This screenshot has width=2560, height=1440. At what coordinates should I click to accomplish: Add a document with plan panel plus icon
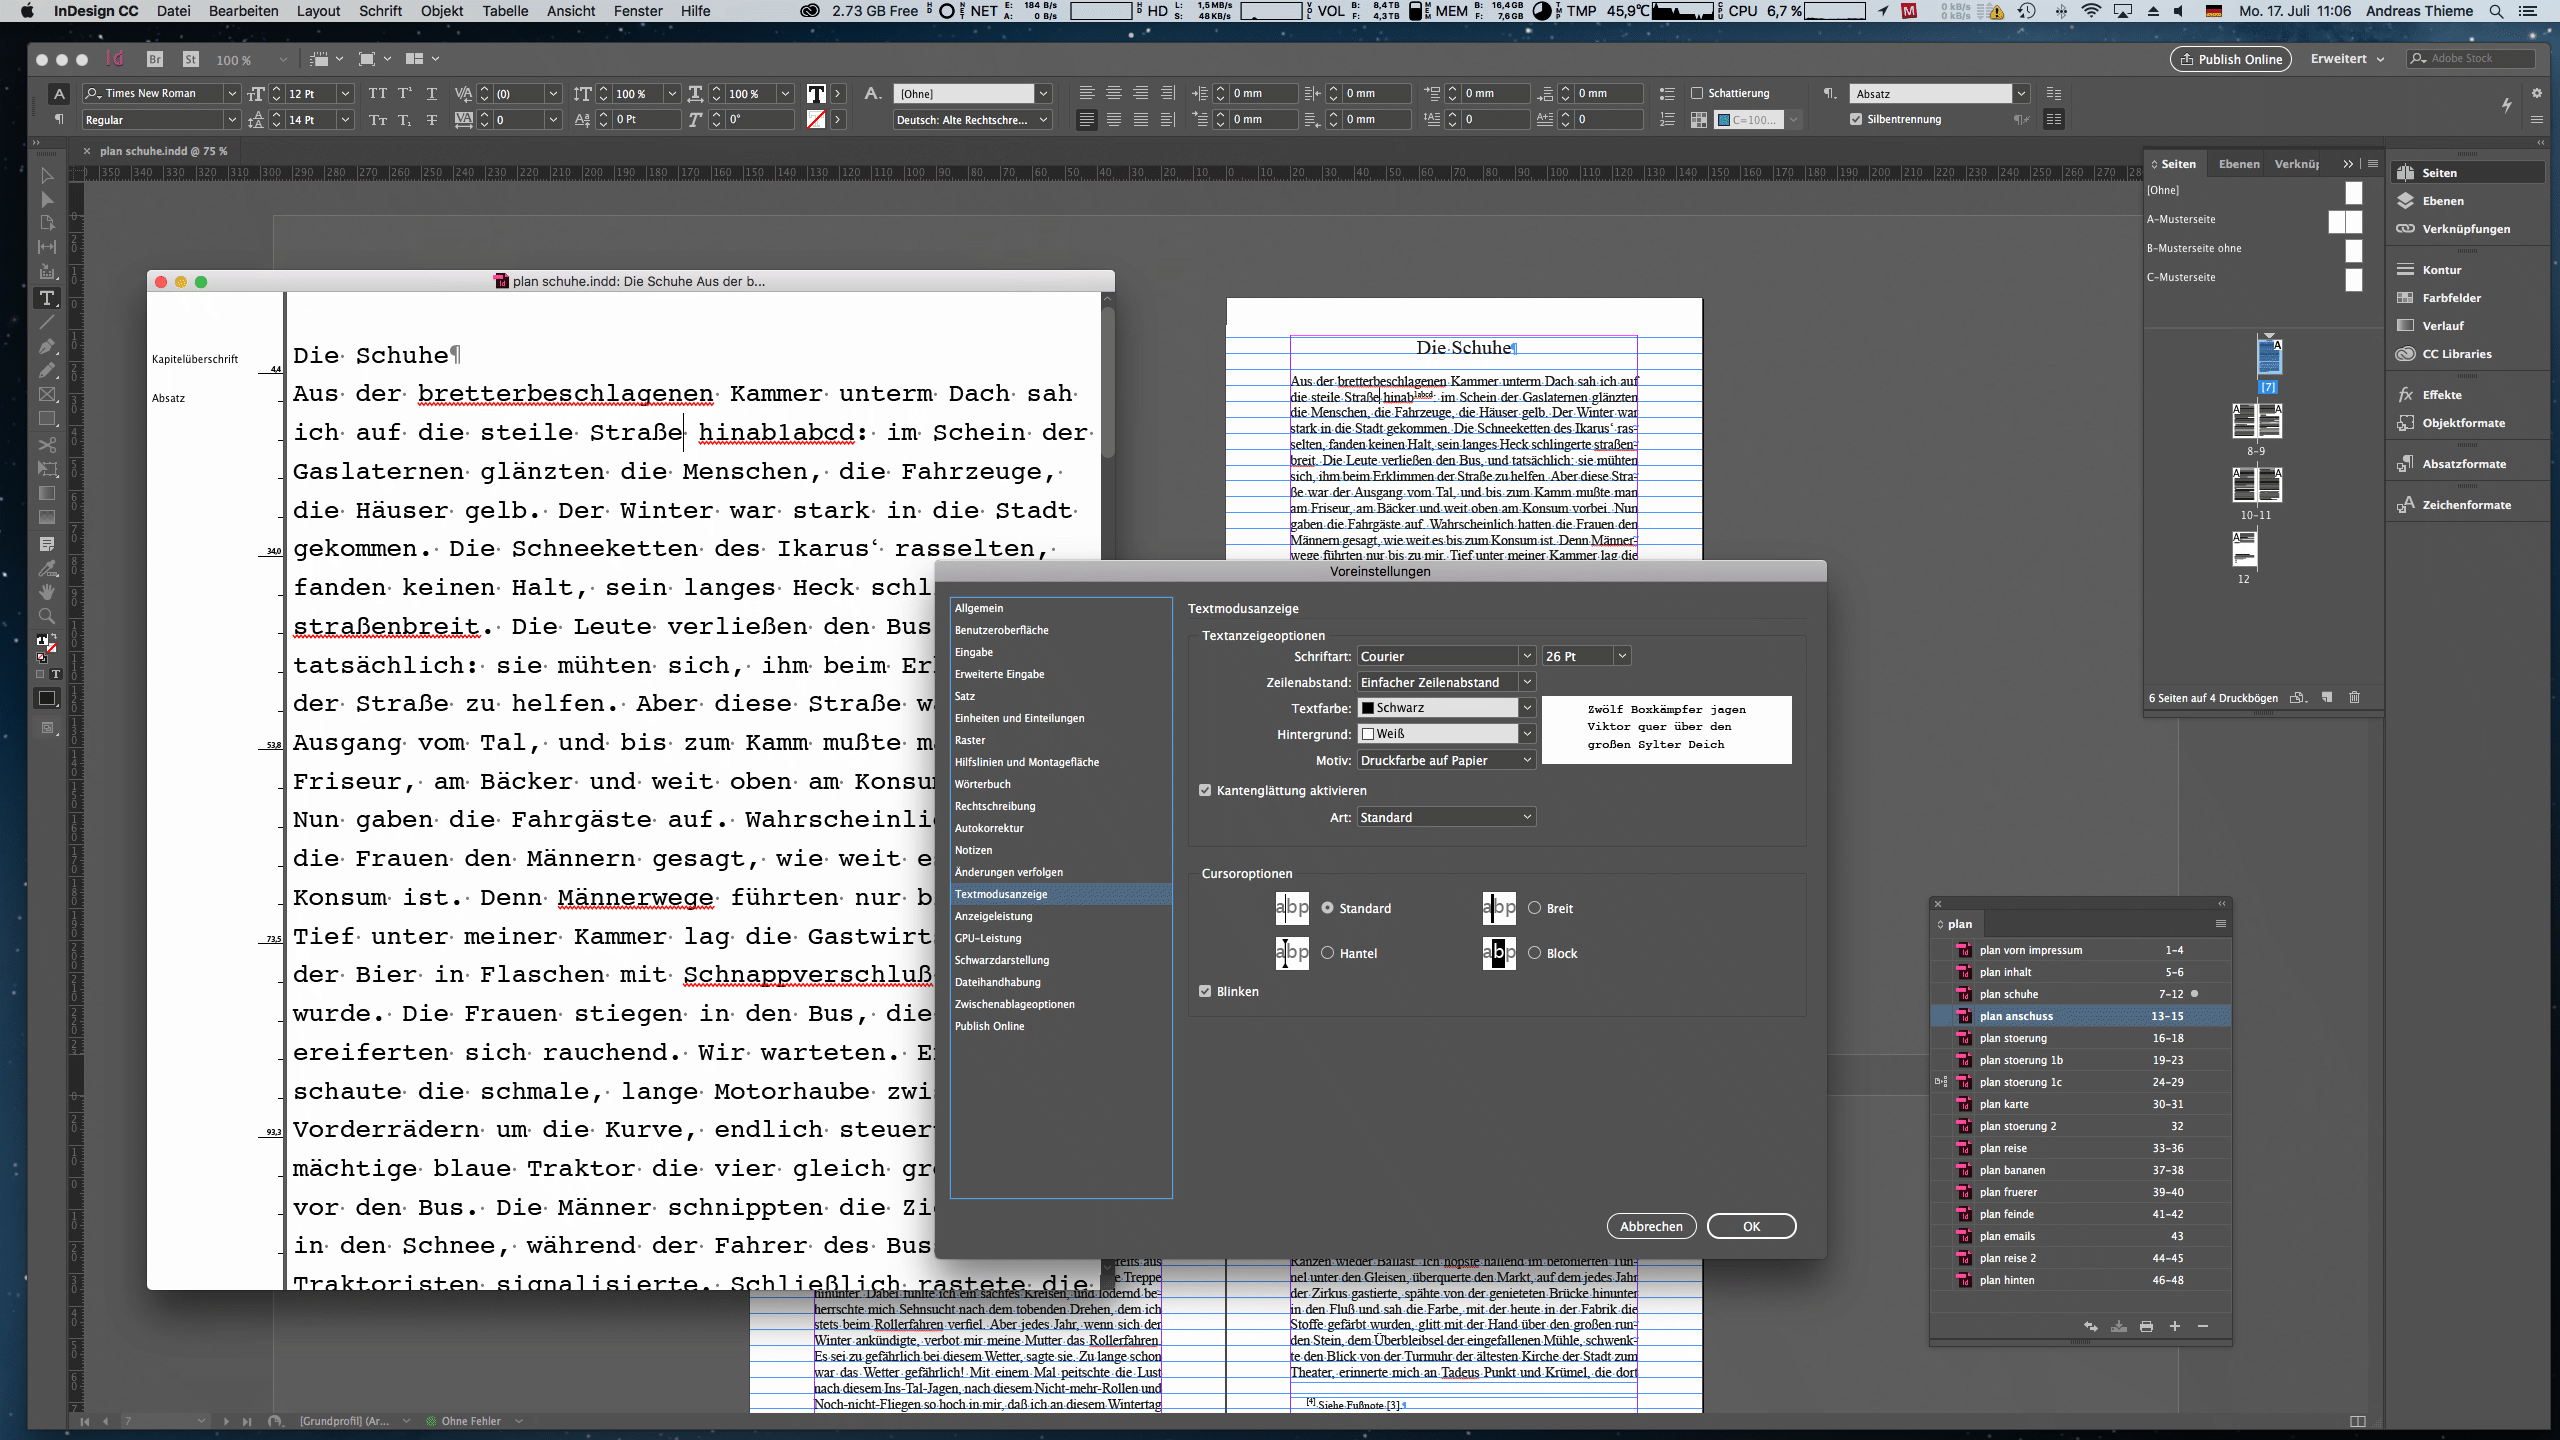(2174, 1326)
